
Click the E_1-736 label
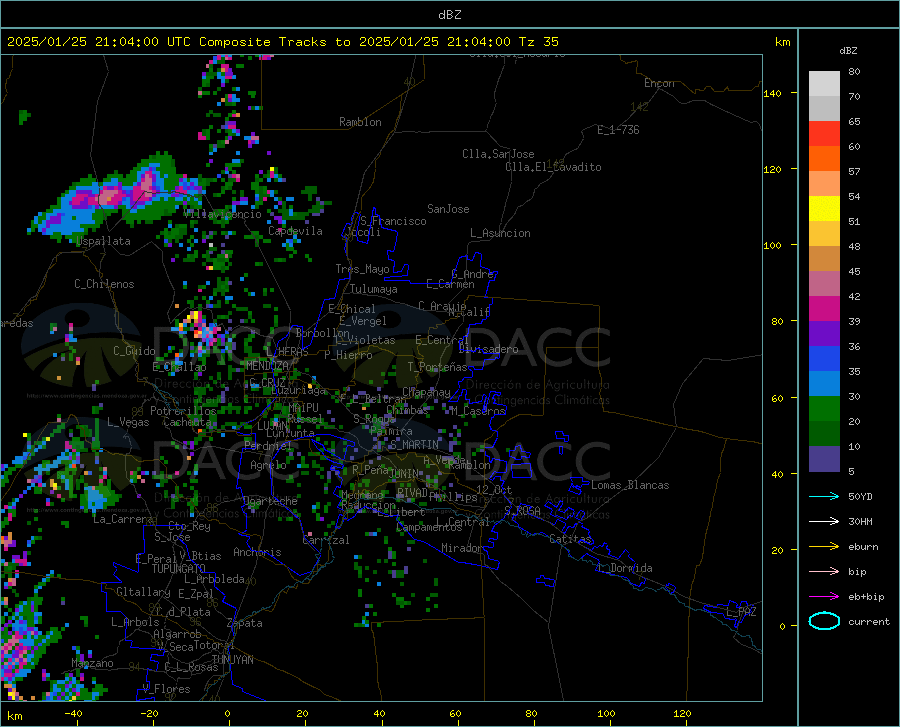[618, 130]
